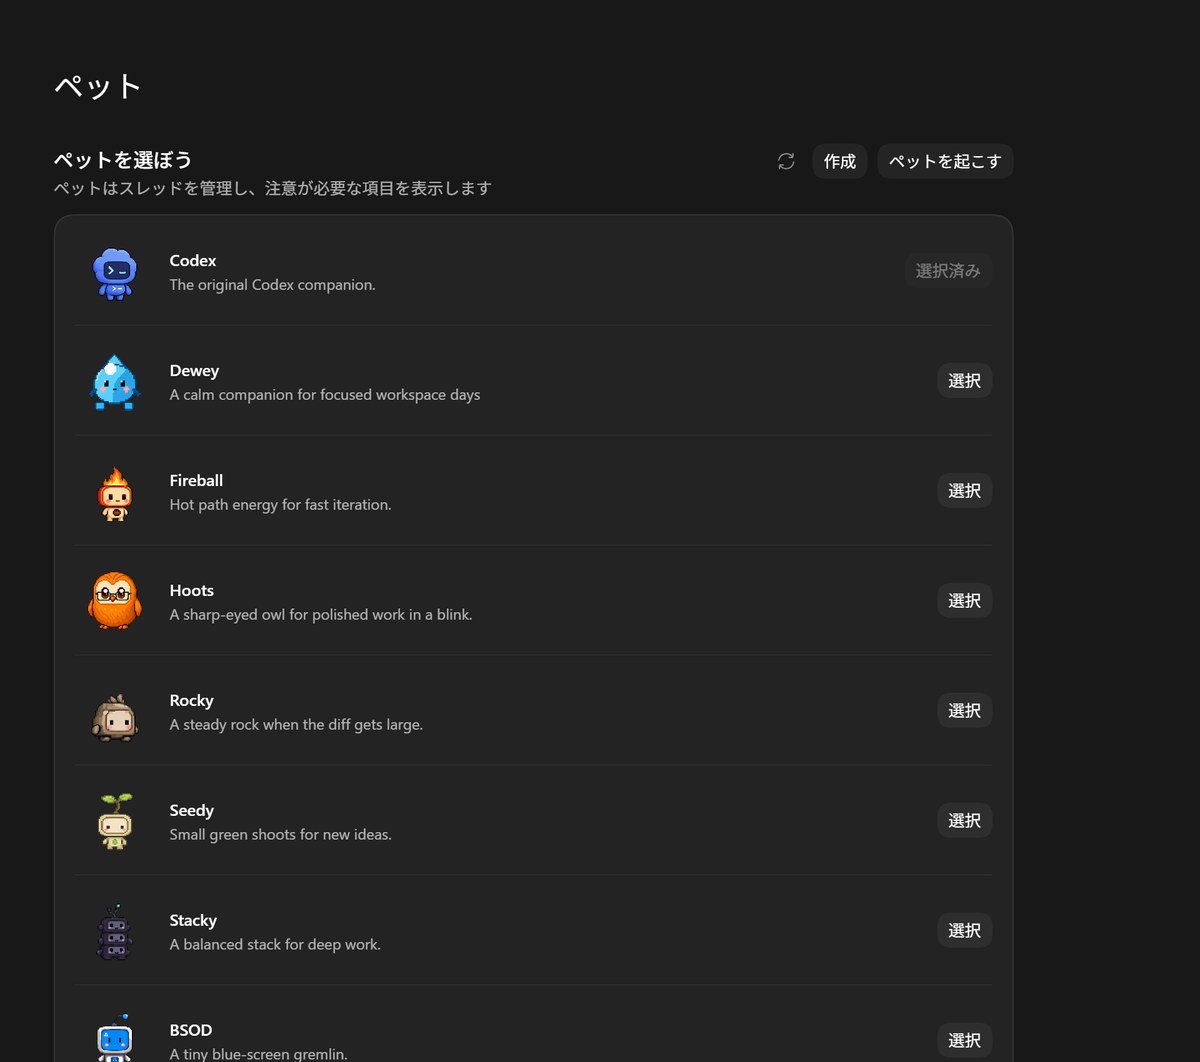Click the Seedy pet name
This screenshot has width=1200, height=1062.
(x=191, y=810)
